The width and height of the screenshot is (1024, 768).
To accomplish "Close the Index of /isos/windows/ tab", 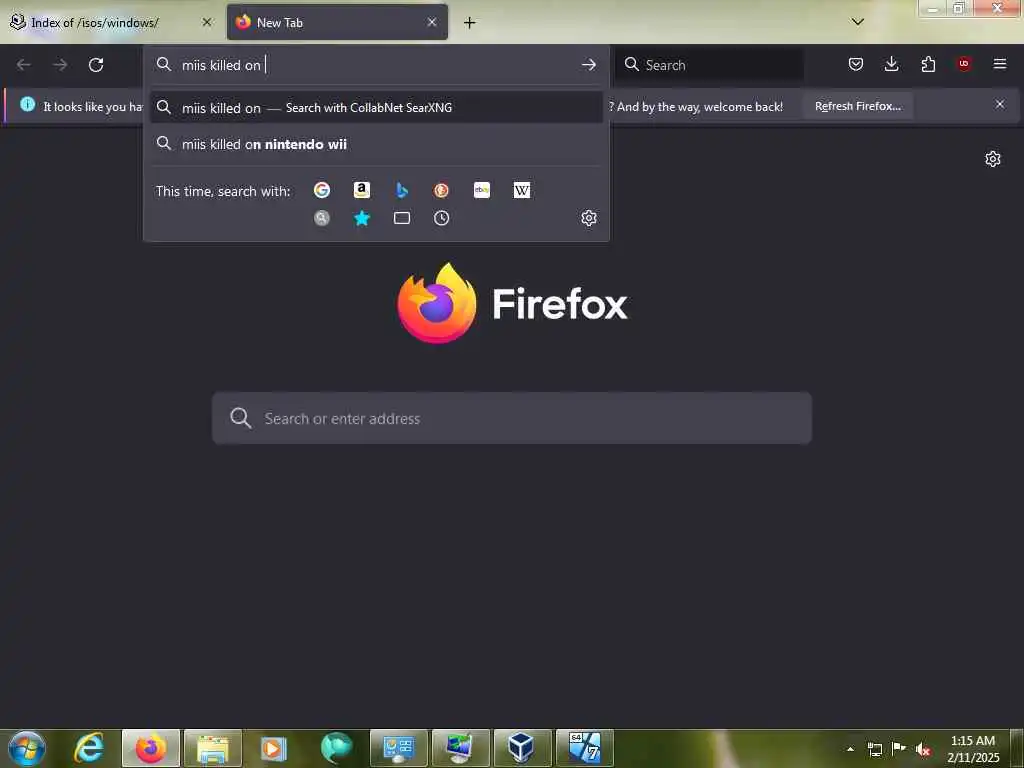I will [x=206, y=22].
